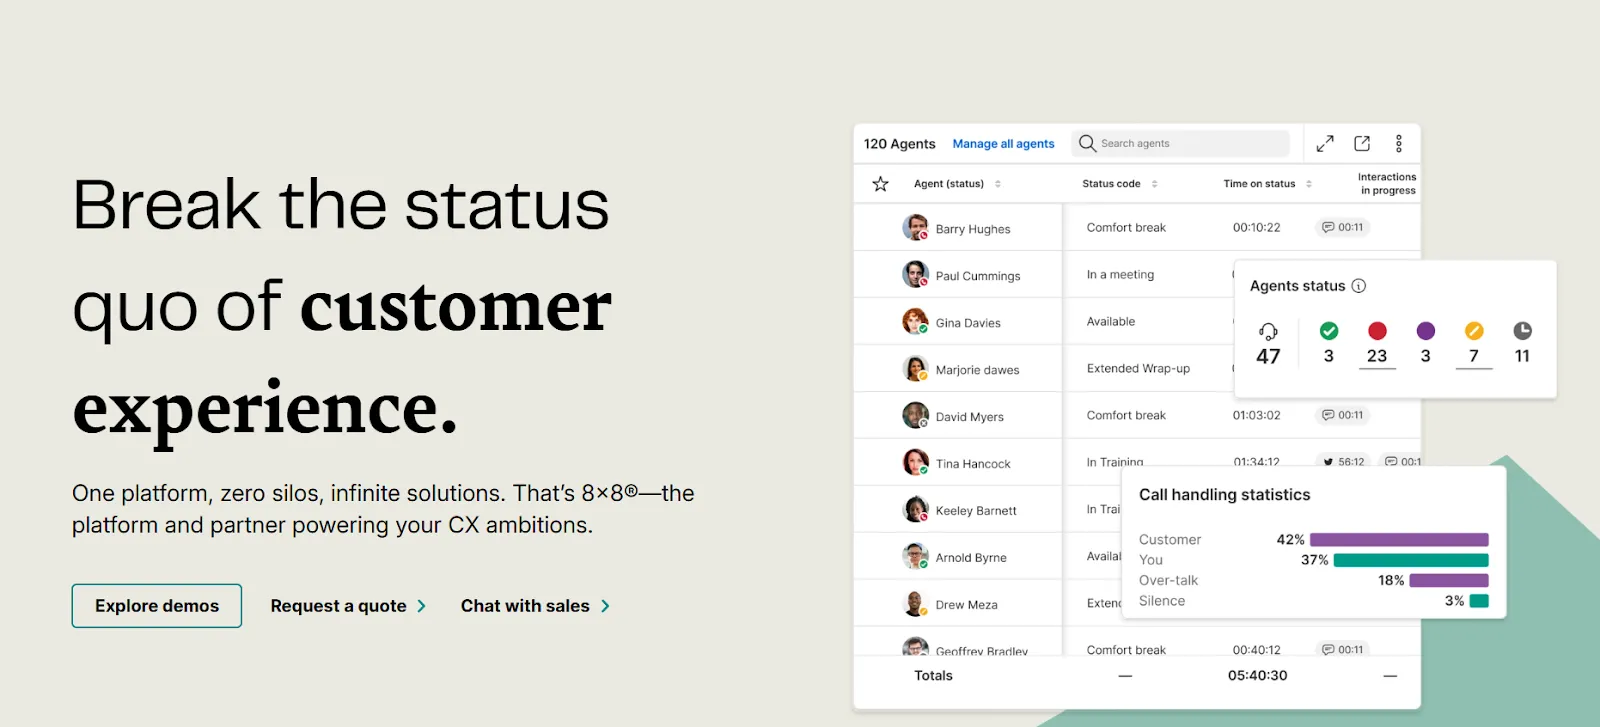Click the 05:40:30 total time

pyautogui.click(x=1257, y=676)
